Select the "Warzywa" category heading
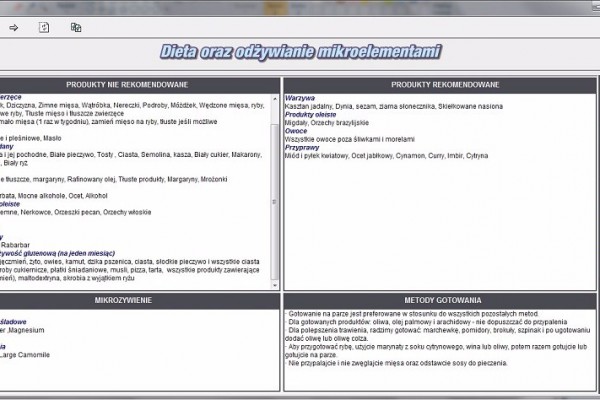This screenshot has width=600, height=400. 301,98
